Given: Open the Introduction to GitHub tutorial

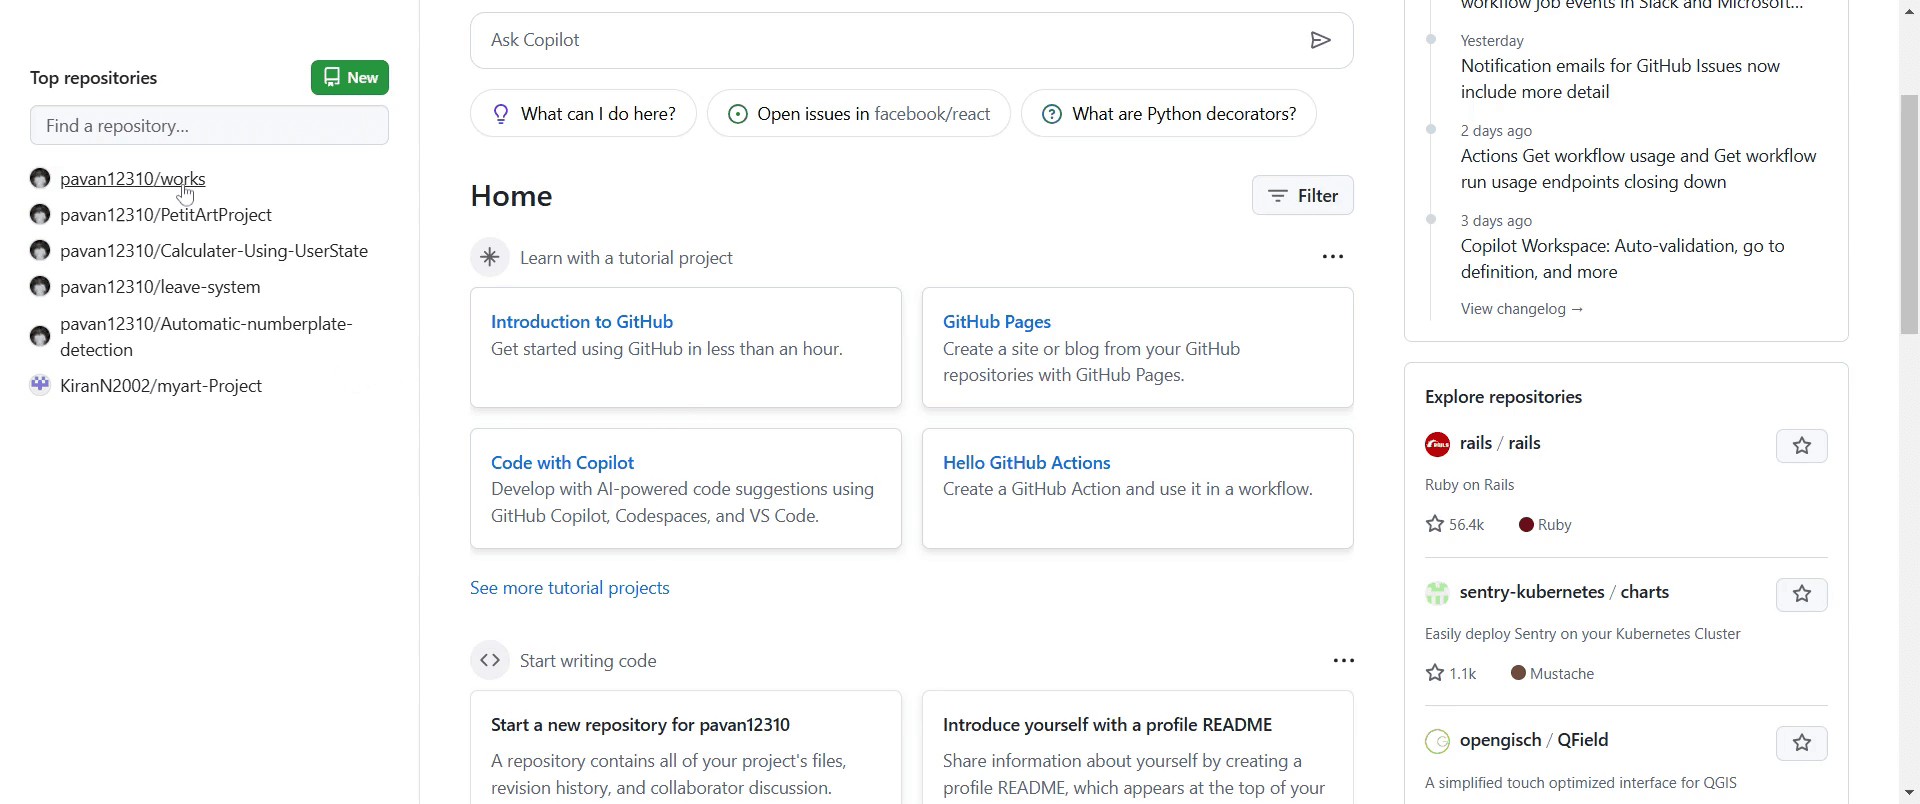Looking at the screenshot, I should coord(582,322).
